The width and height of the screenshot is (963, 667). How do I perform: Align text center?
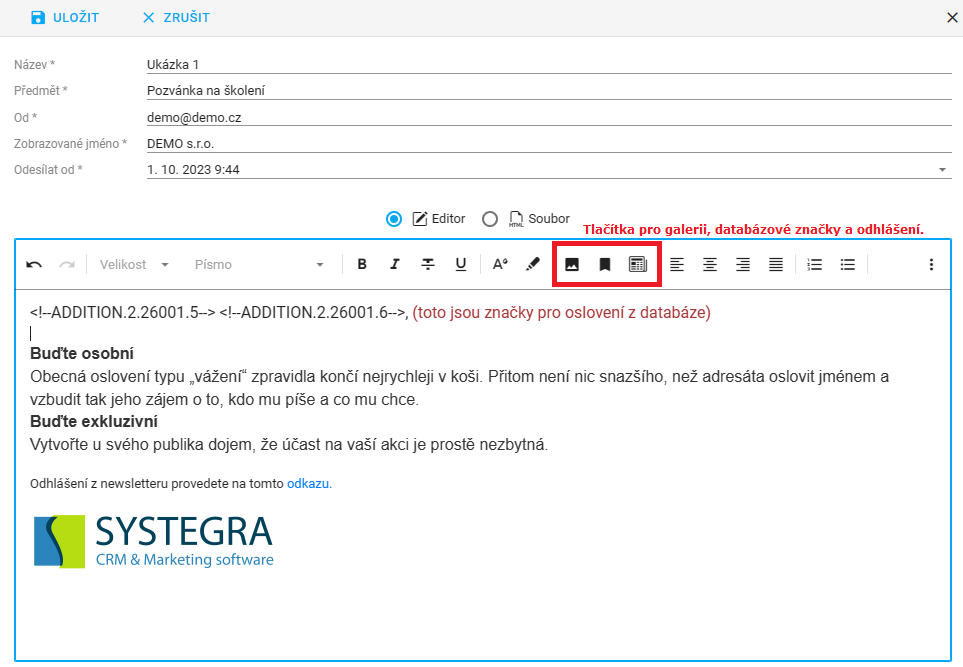pyautogui.click(x=710, y=265)
